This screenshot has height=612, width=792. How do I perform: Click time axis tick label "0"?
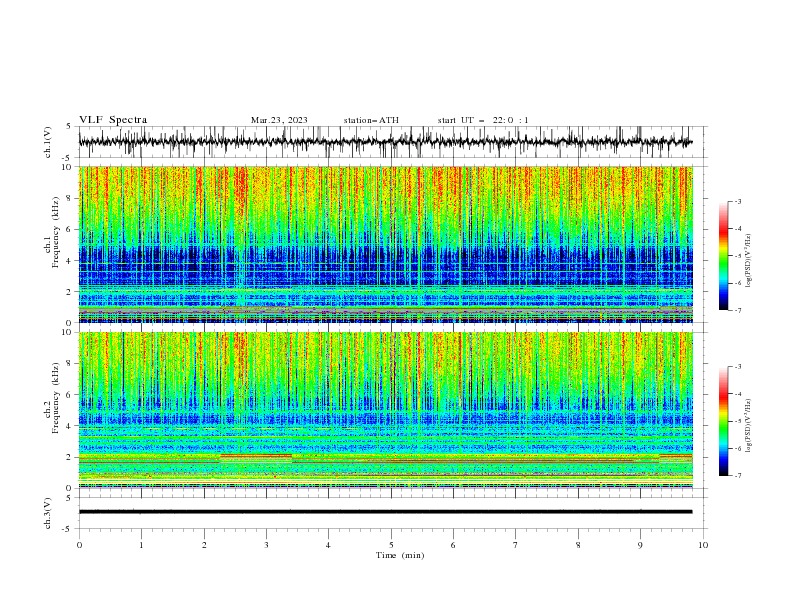tap(79, 545)
